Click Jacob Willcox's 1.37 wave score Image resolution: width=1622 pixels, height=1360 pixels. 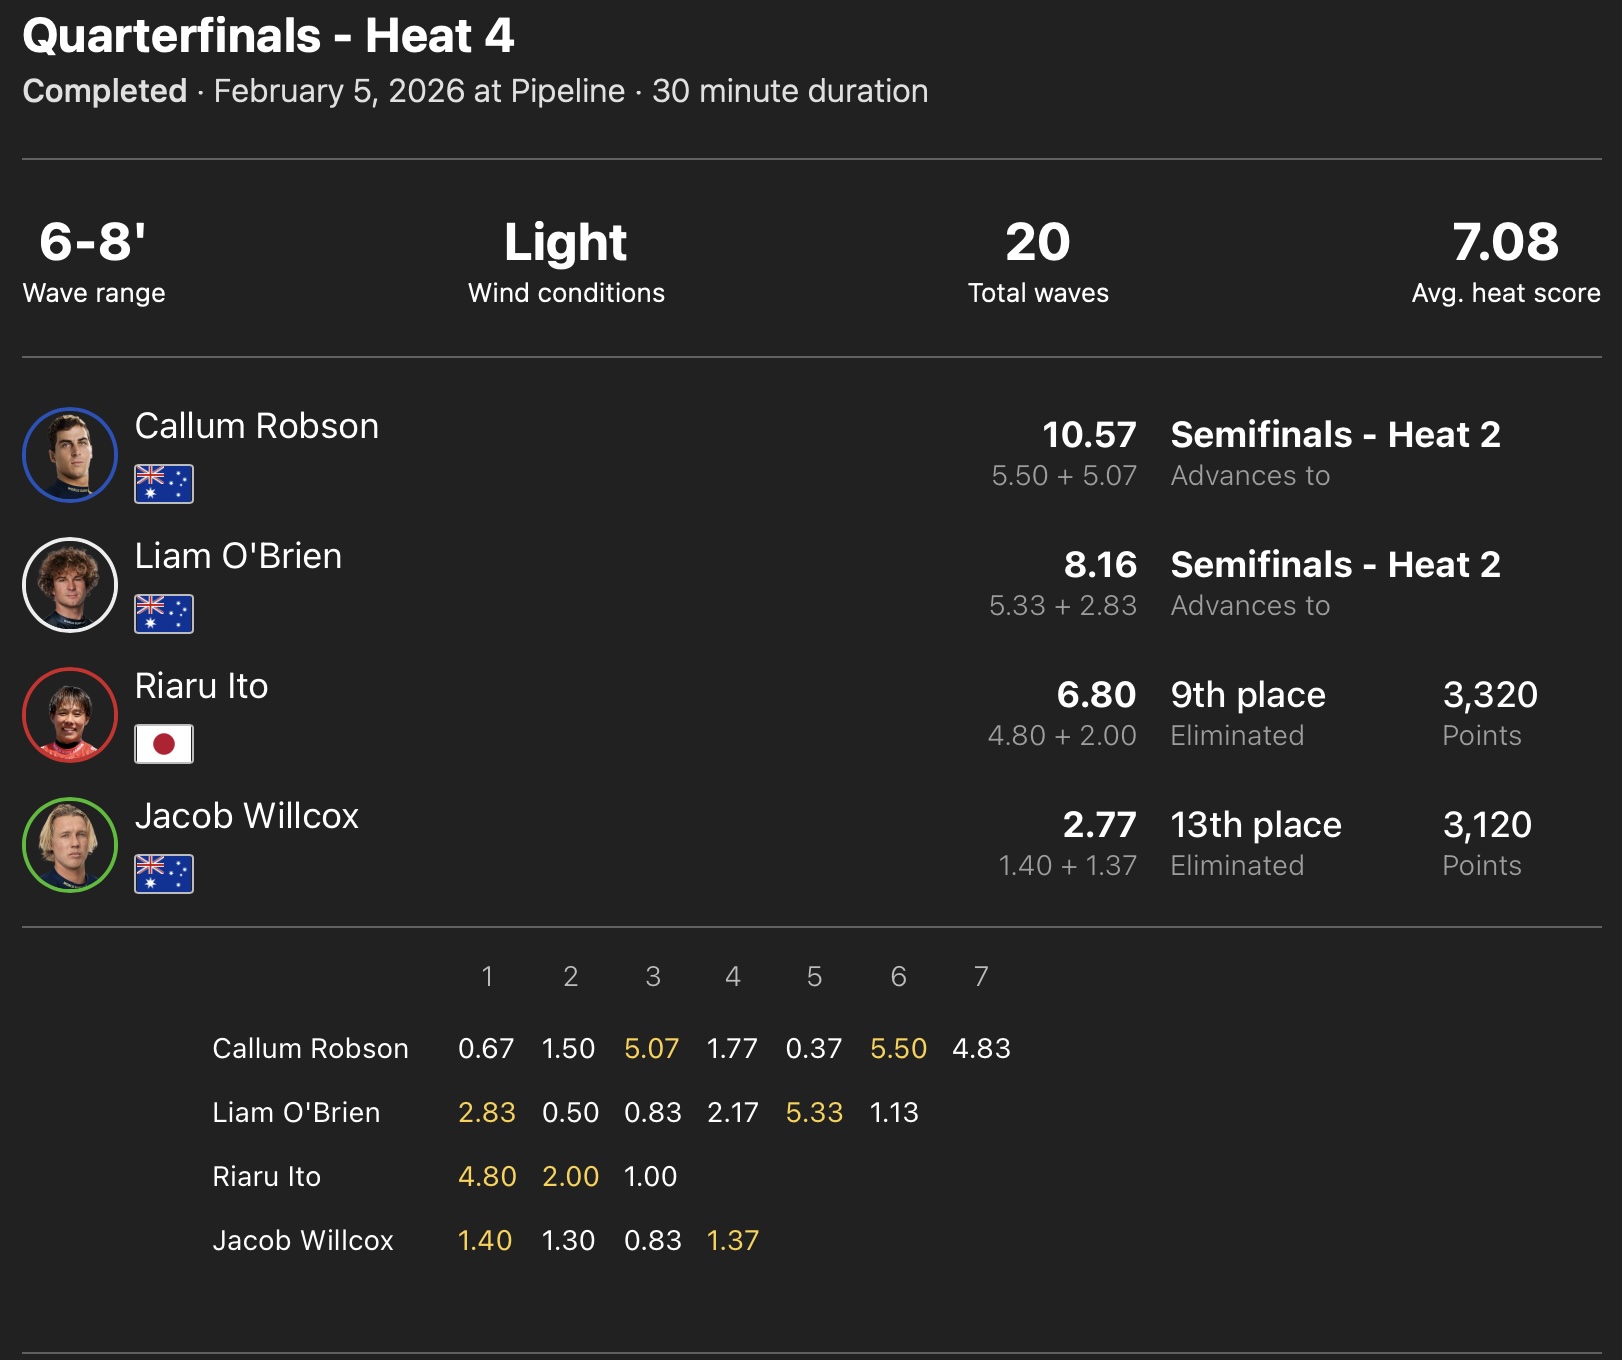[733, 1241]
